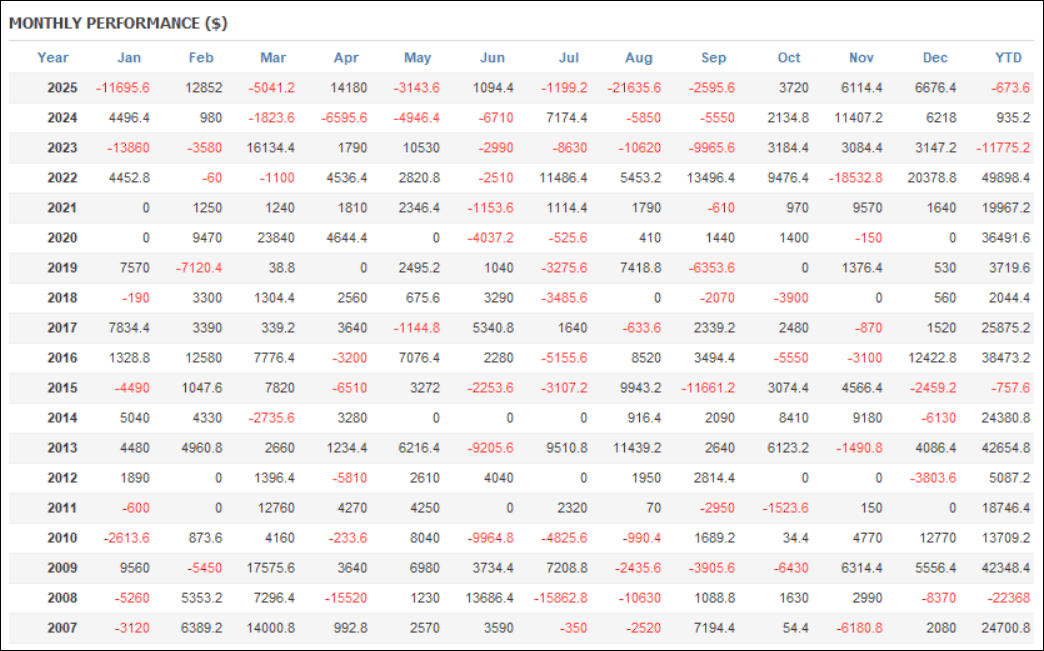Select the Dec column header
The width and height of the screenshot is (1044, 651).
point(935,58)
